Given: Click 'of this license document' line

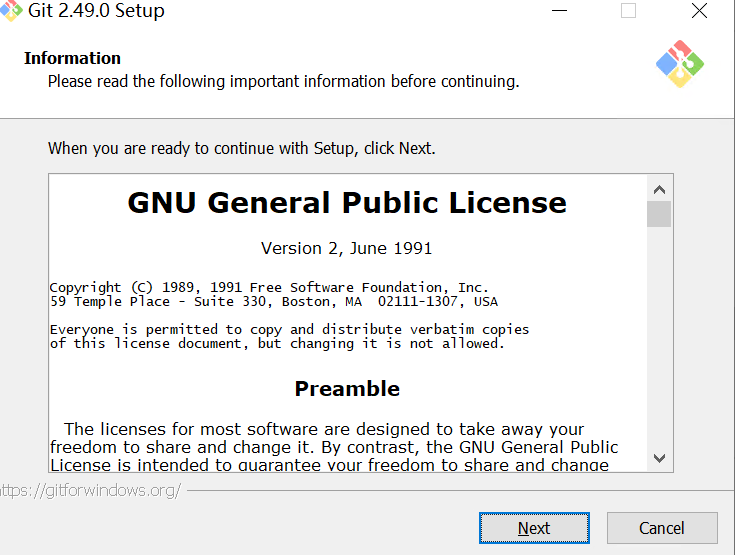Looking at the screenshot, I should click(x=277, y=344).
